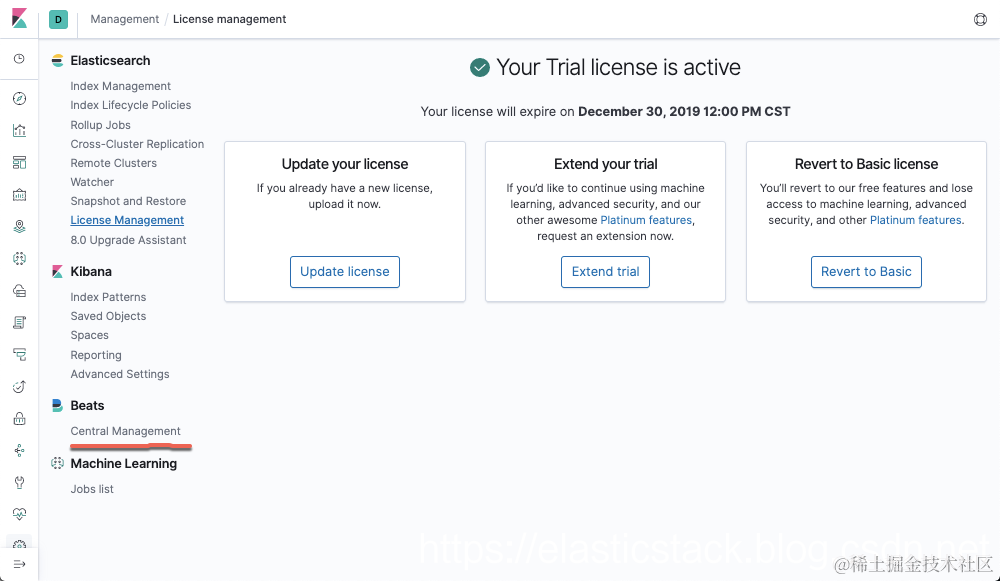Open Platinum features link in Revert card
Image resolution: width=1000 pixels, height=581 pixels.
[x=916, y=220]
